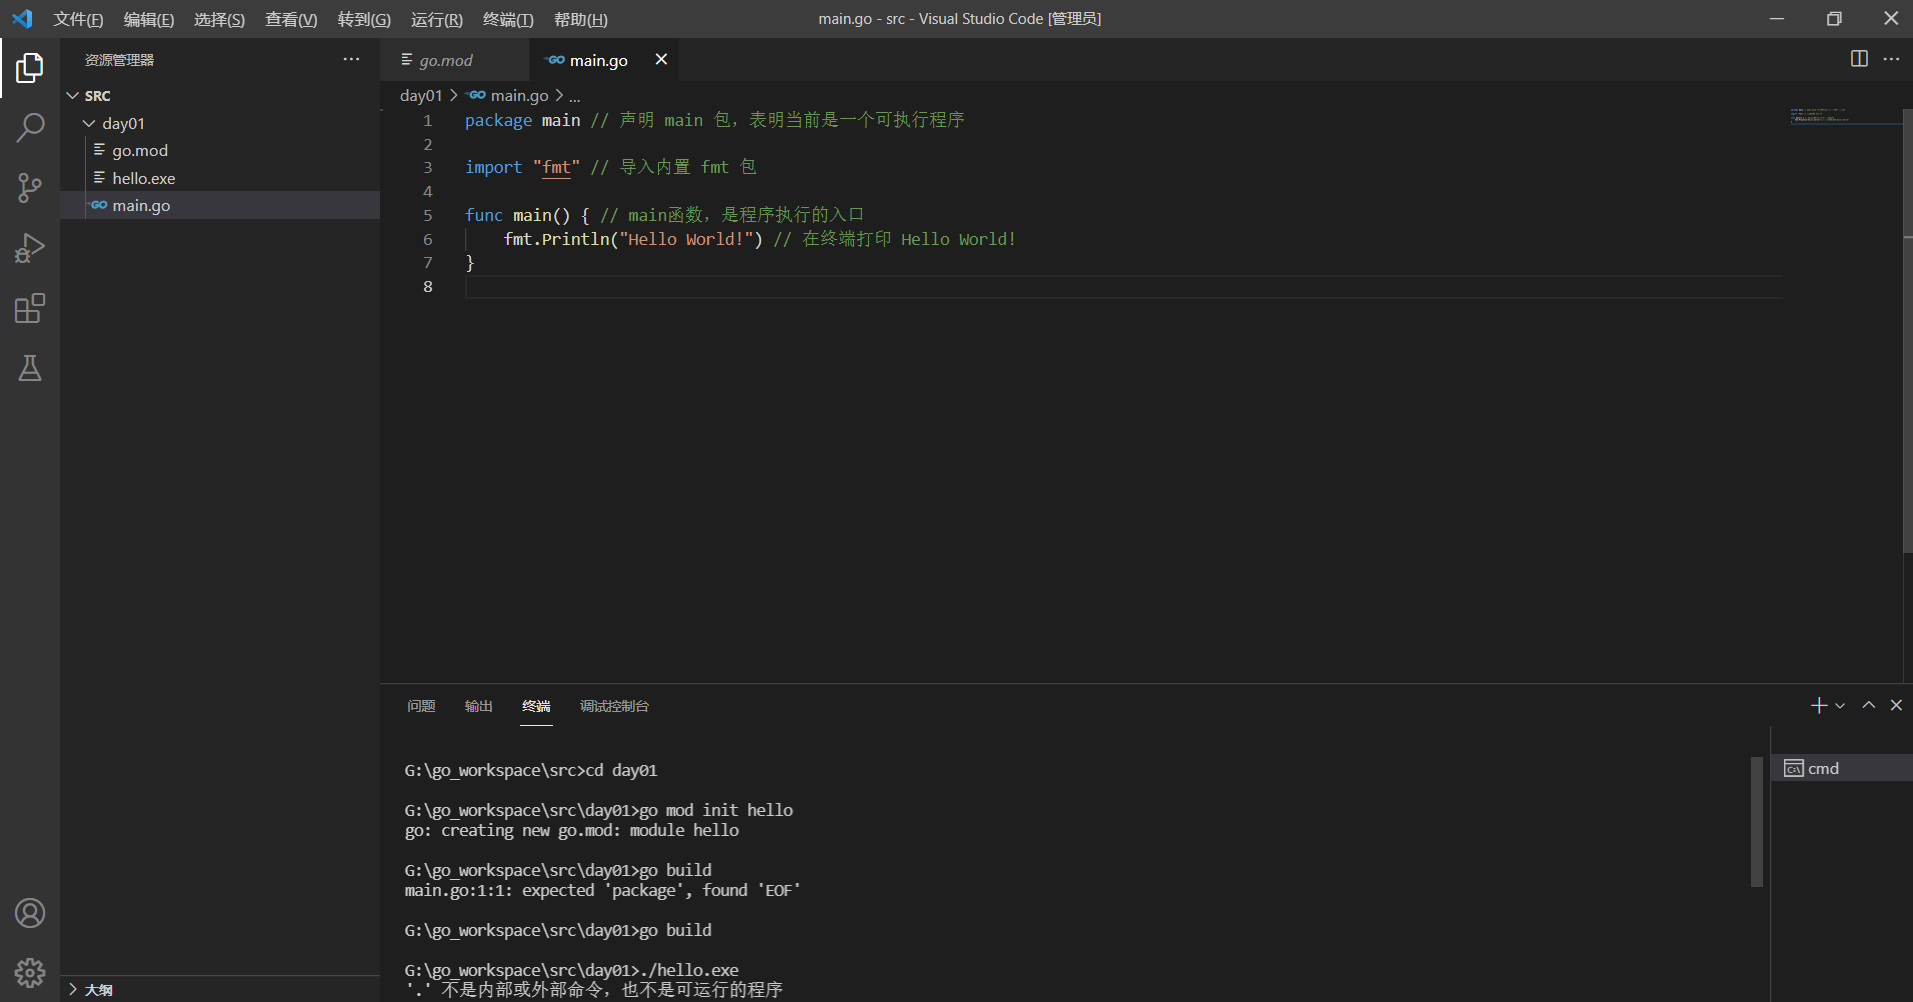
Task: Create a new terminal with plus icon
Action: [1819, 705]
